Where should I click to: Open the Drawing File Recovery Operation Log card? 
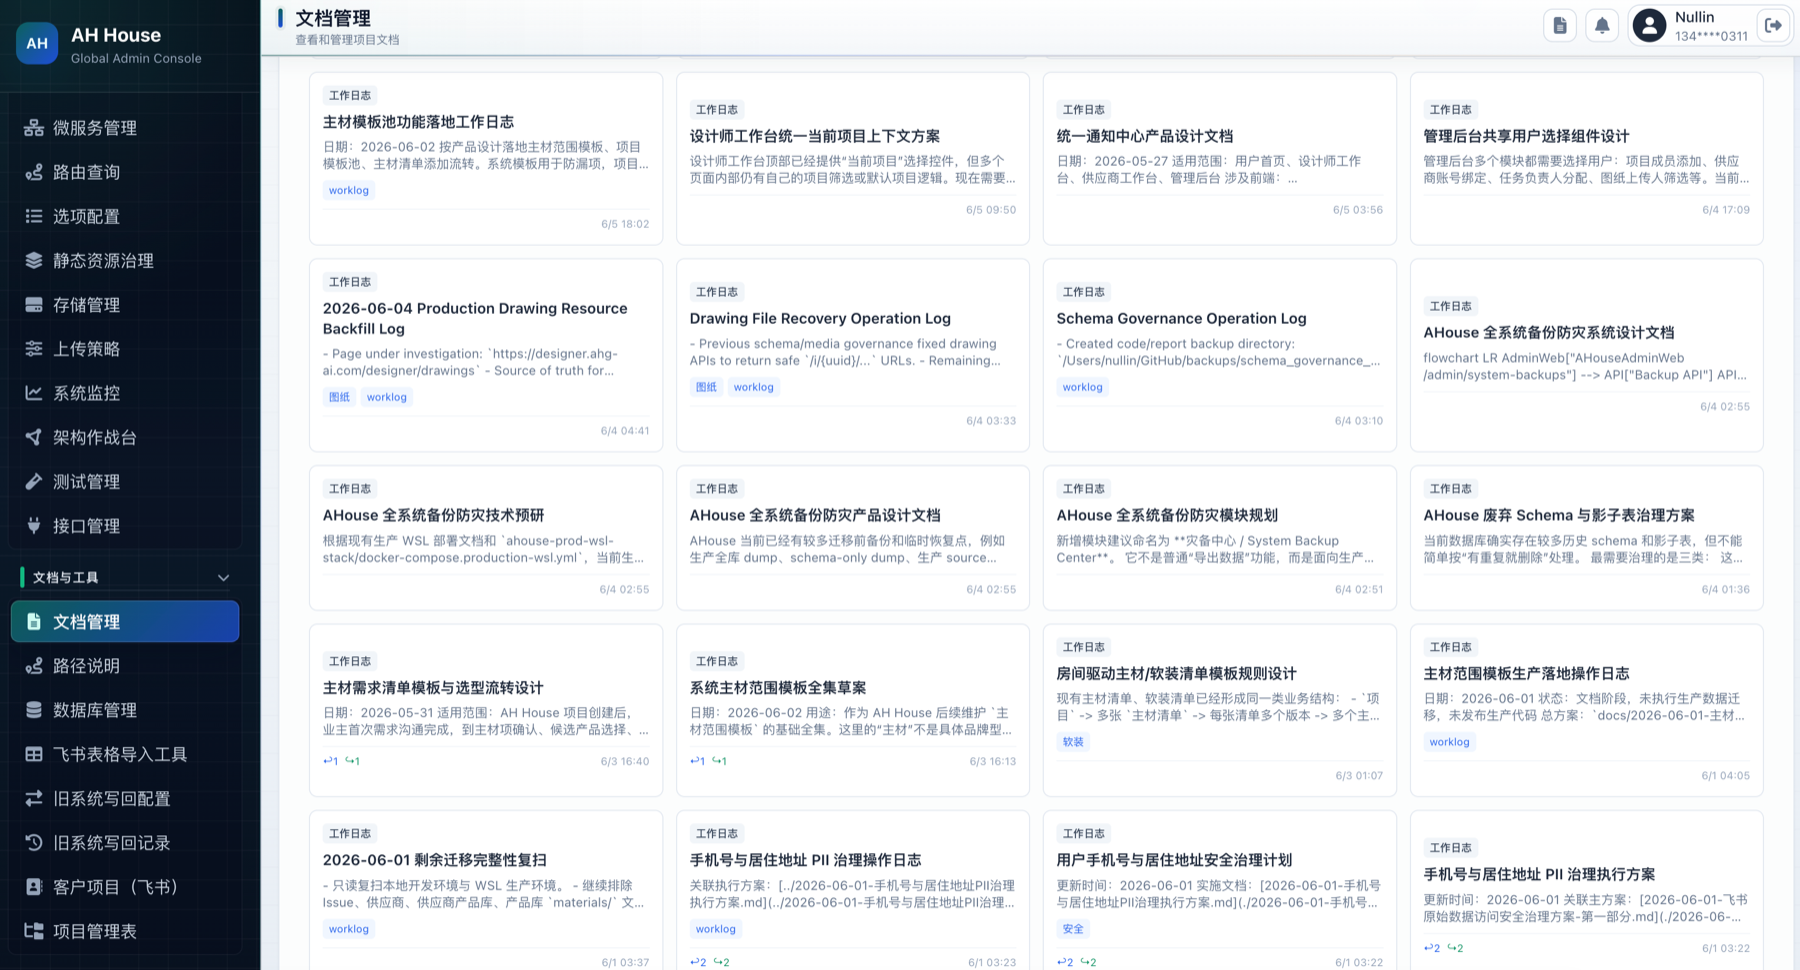(853, 355)
